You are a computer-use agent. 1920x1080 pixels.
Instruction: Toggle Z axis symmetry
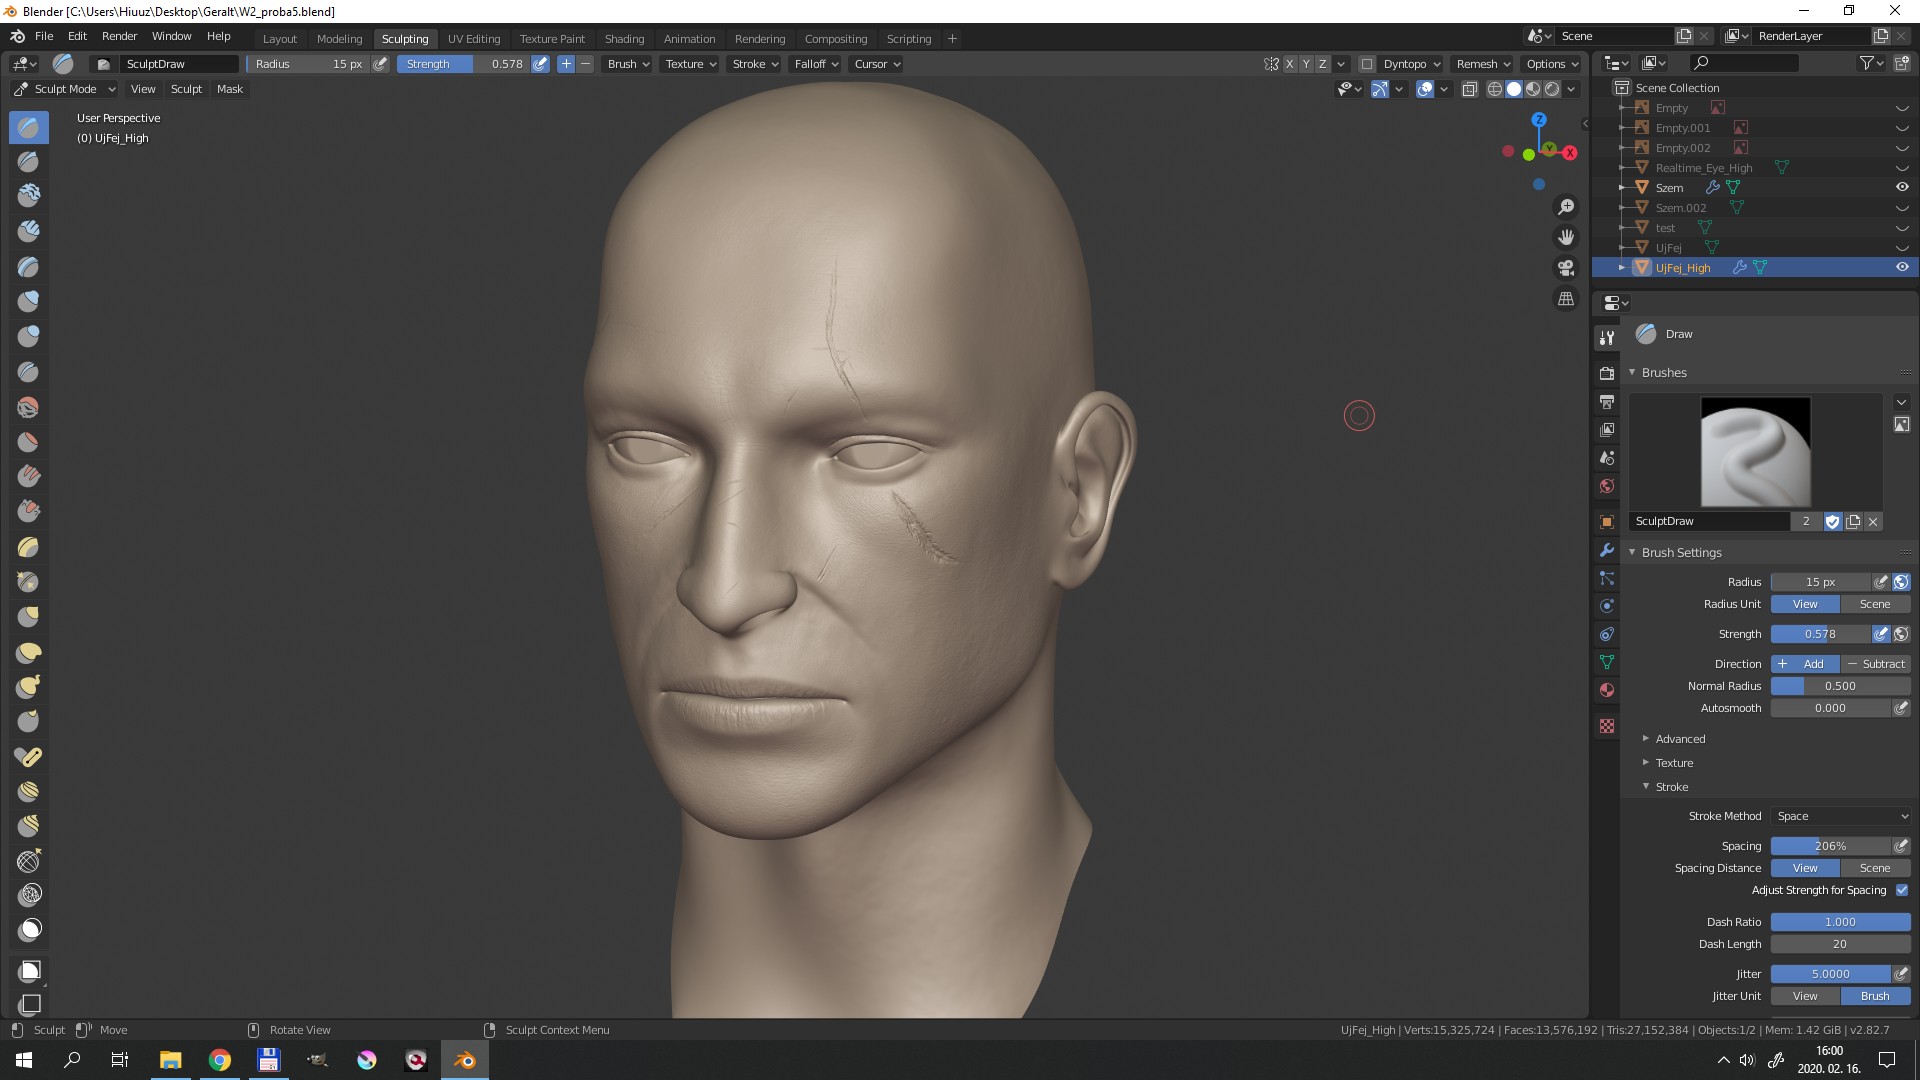[x=1323, y=64]
